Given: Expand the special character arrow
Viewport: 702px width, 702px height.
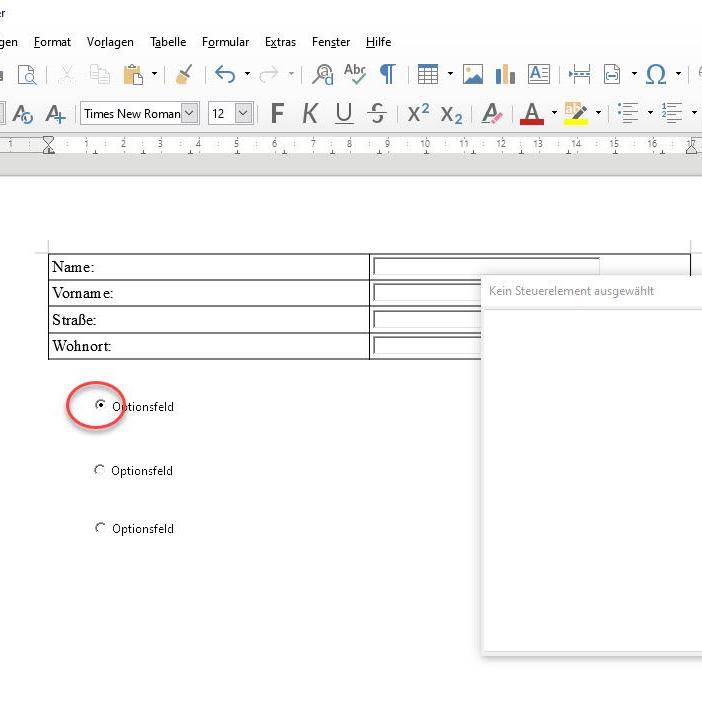Looking at the screenshot, I should point(678,73).
